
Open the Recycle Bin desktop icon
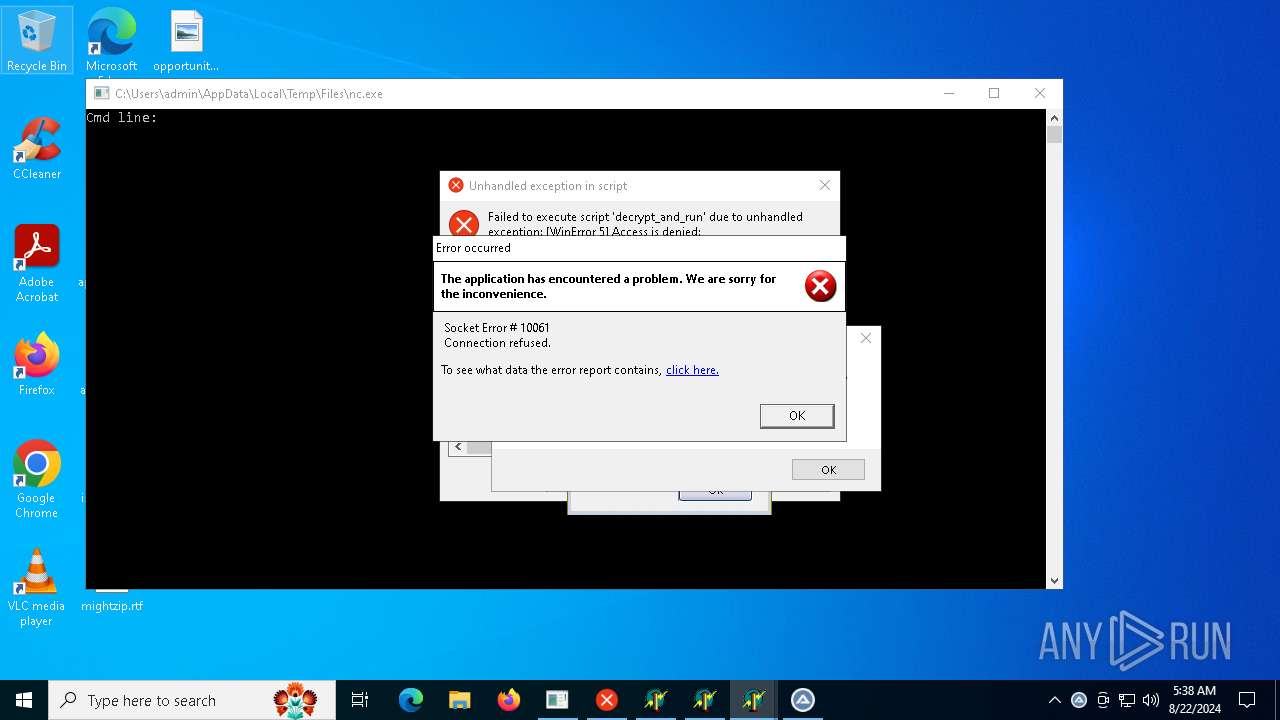[x=37, y=40]
